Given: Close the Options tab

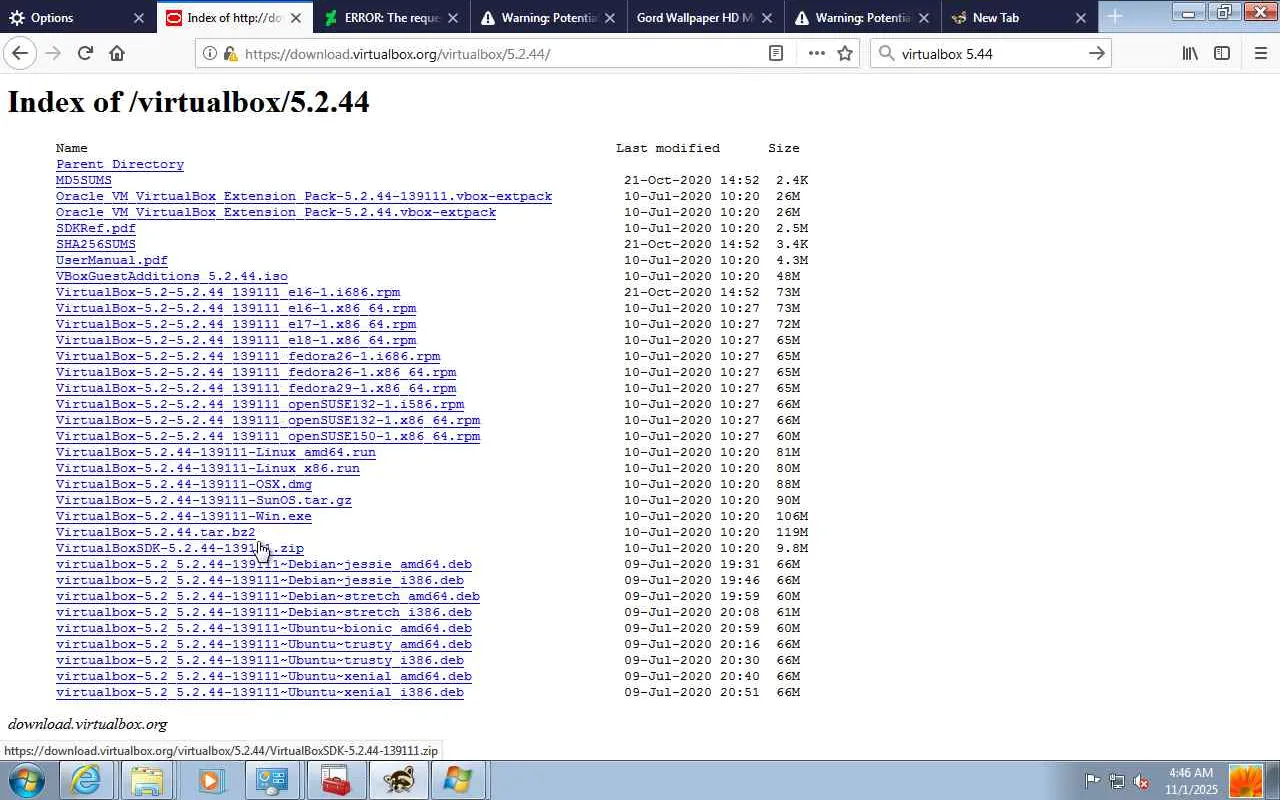Looking at the screenshot, I should pos(139,18).
